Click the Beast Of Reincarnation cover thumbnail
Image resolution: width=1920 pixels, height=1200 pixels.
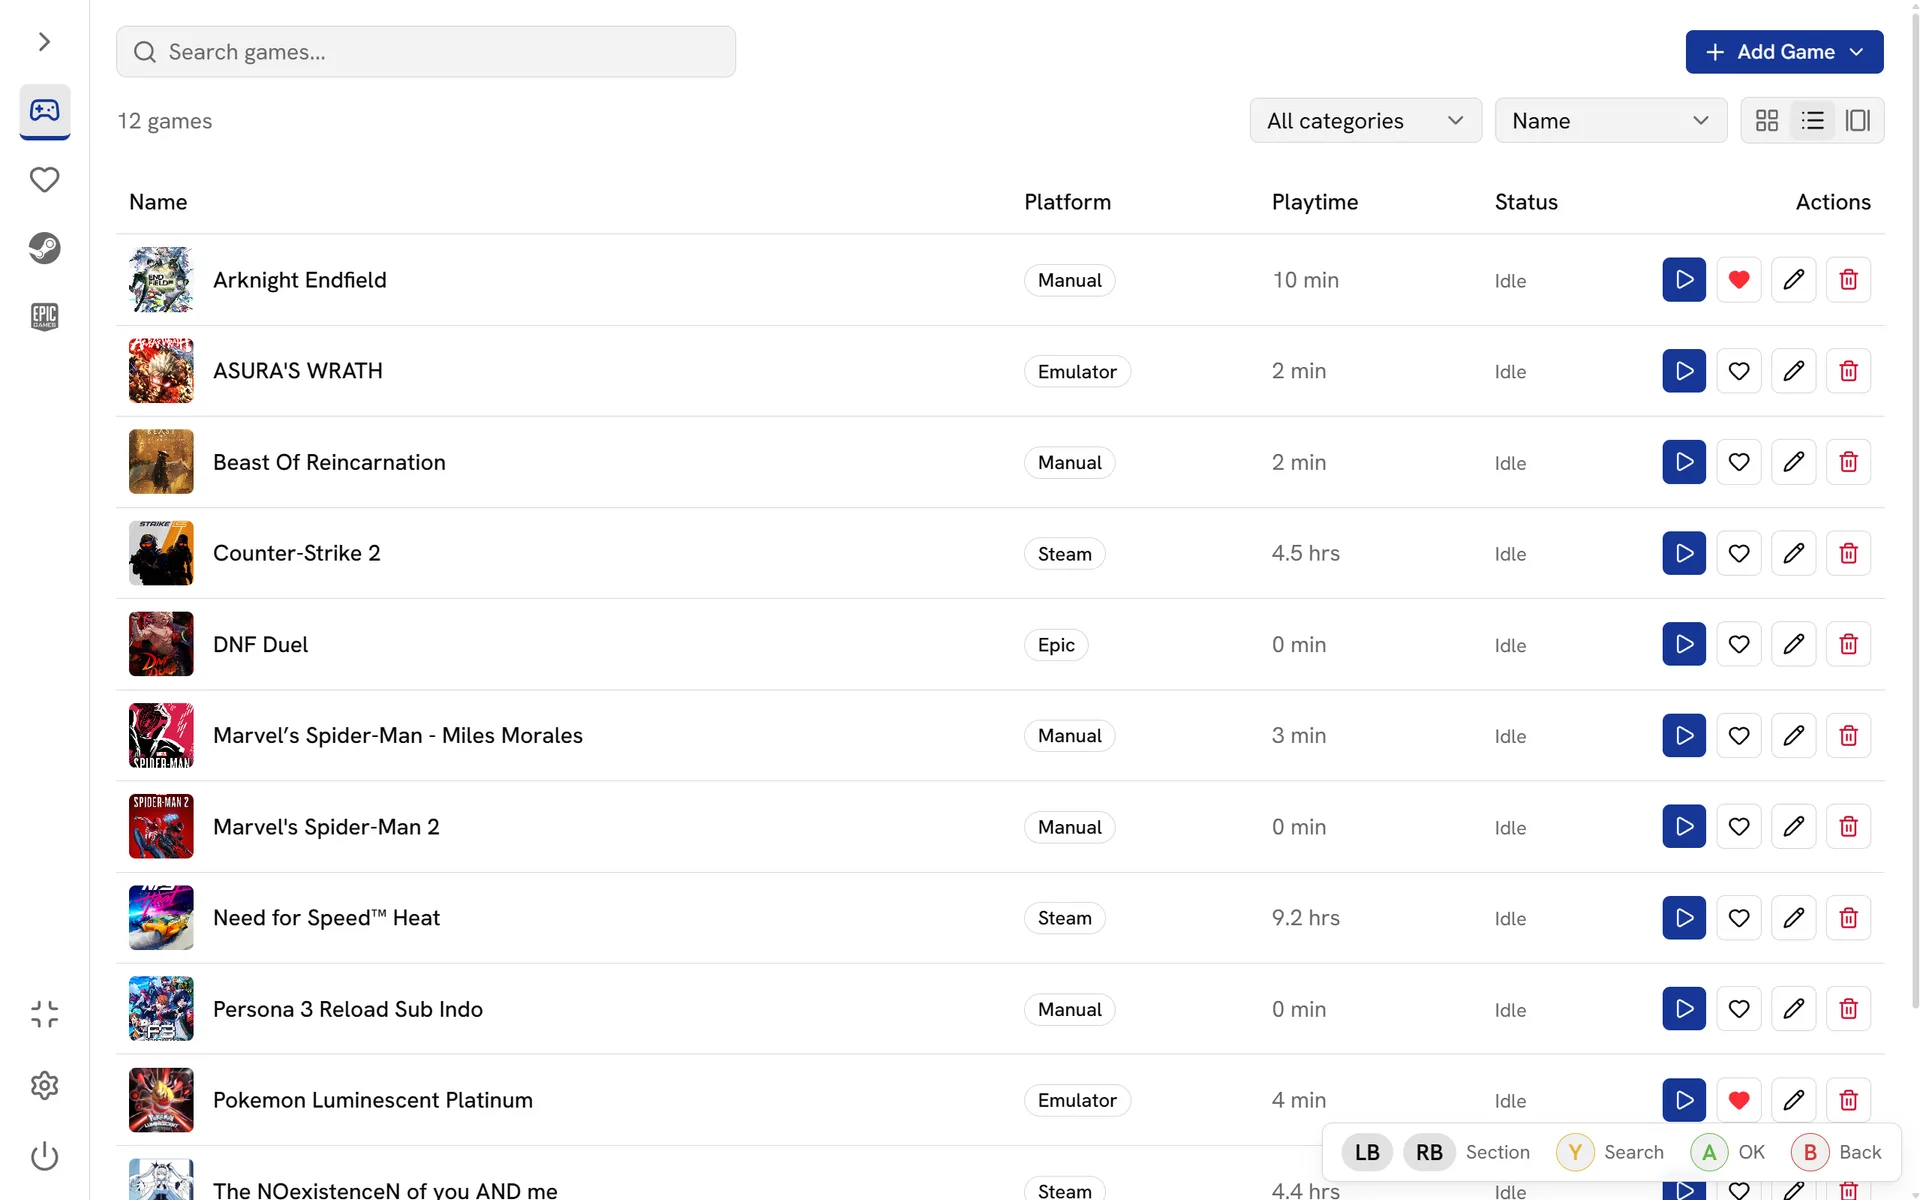[161, 462]
